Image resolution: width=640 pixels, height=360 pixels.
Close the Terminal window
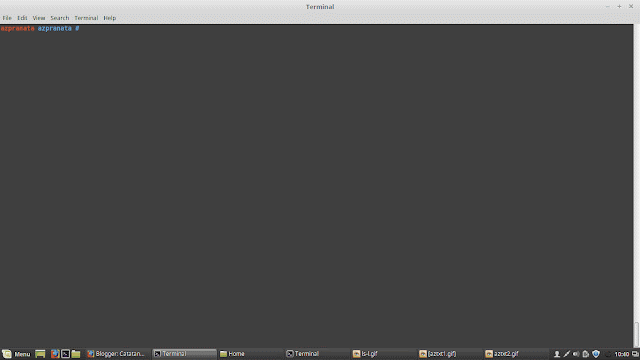point(631,7)
